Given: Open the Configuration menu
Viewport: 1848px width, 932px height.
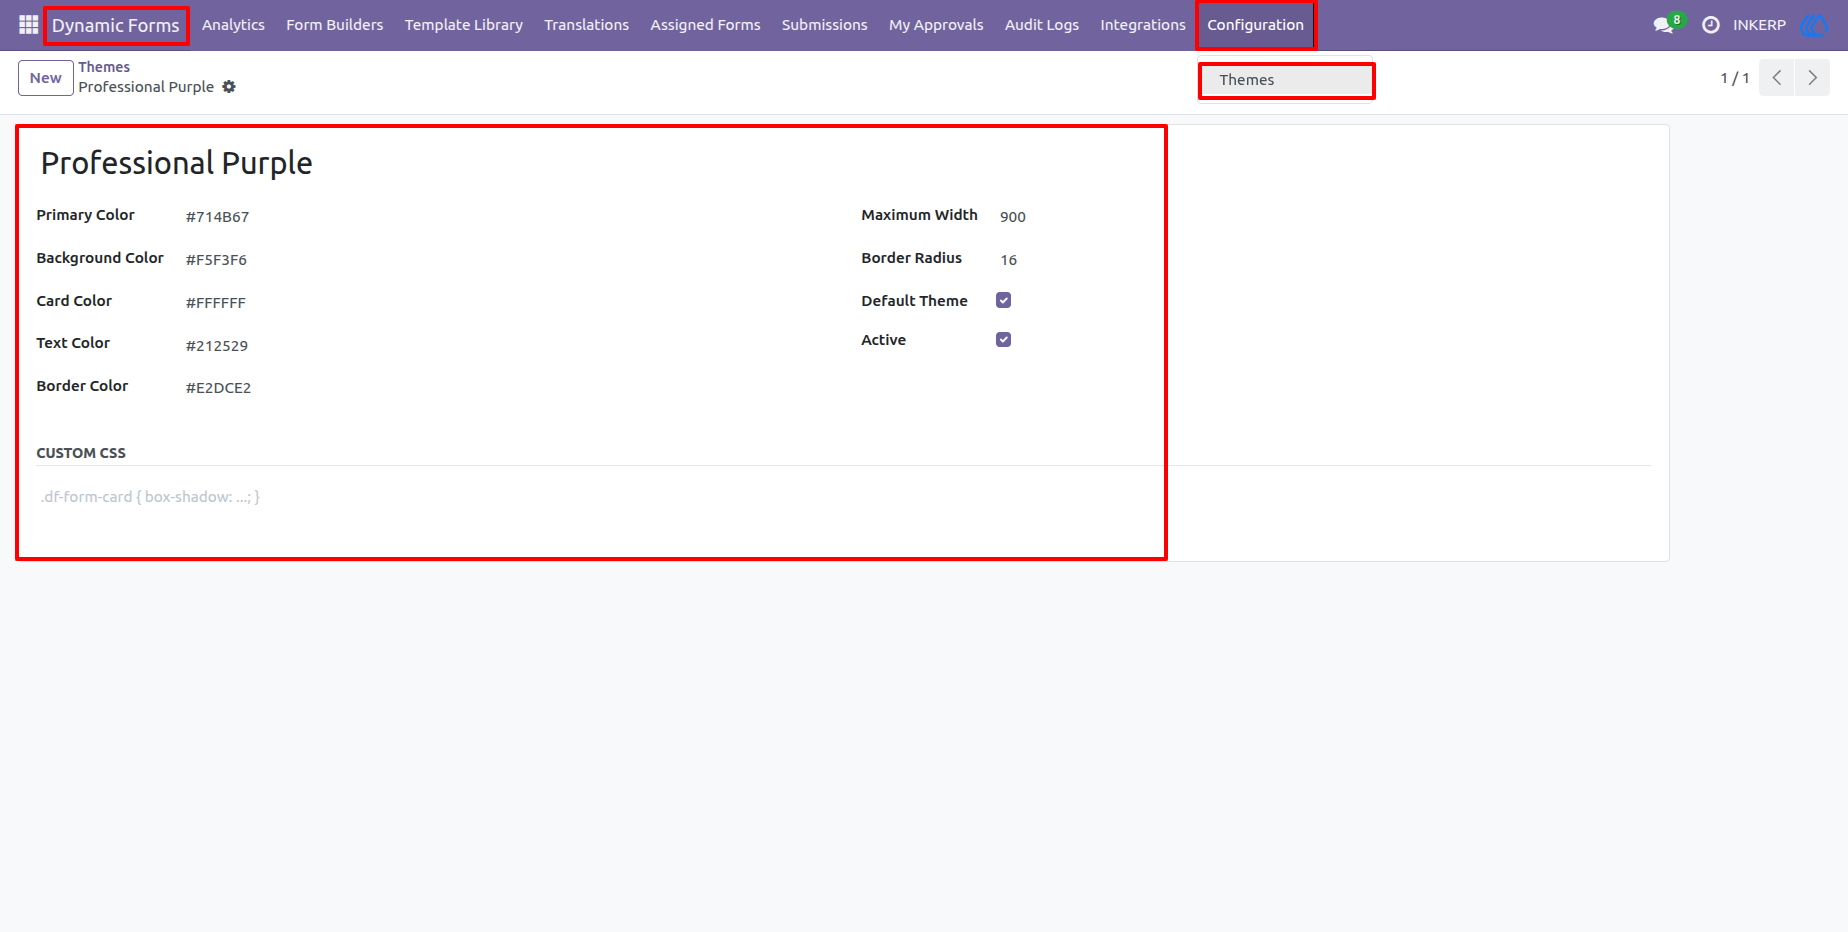Looking at the screenshot, I should pyautogui.click(x=1255, y=25).
